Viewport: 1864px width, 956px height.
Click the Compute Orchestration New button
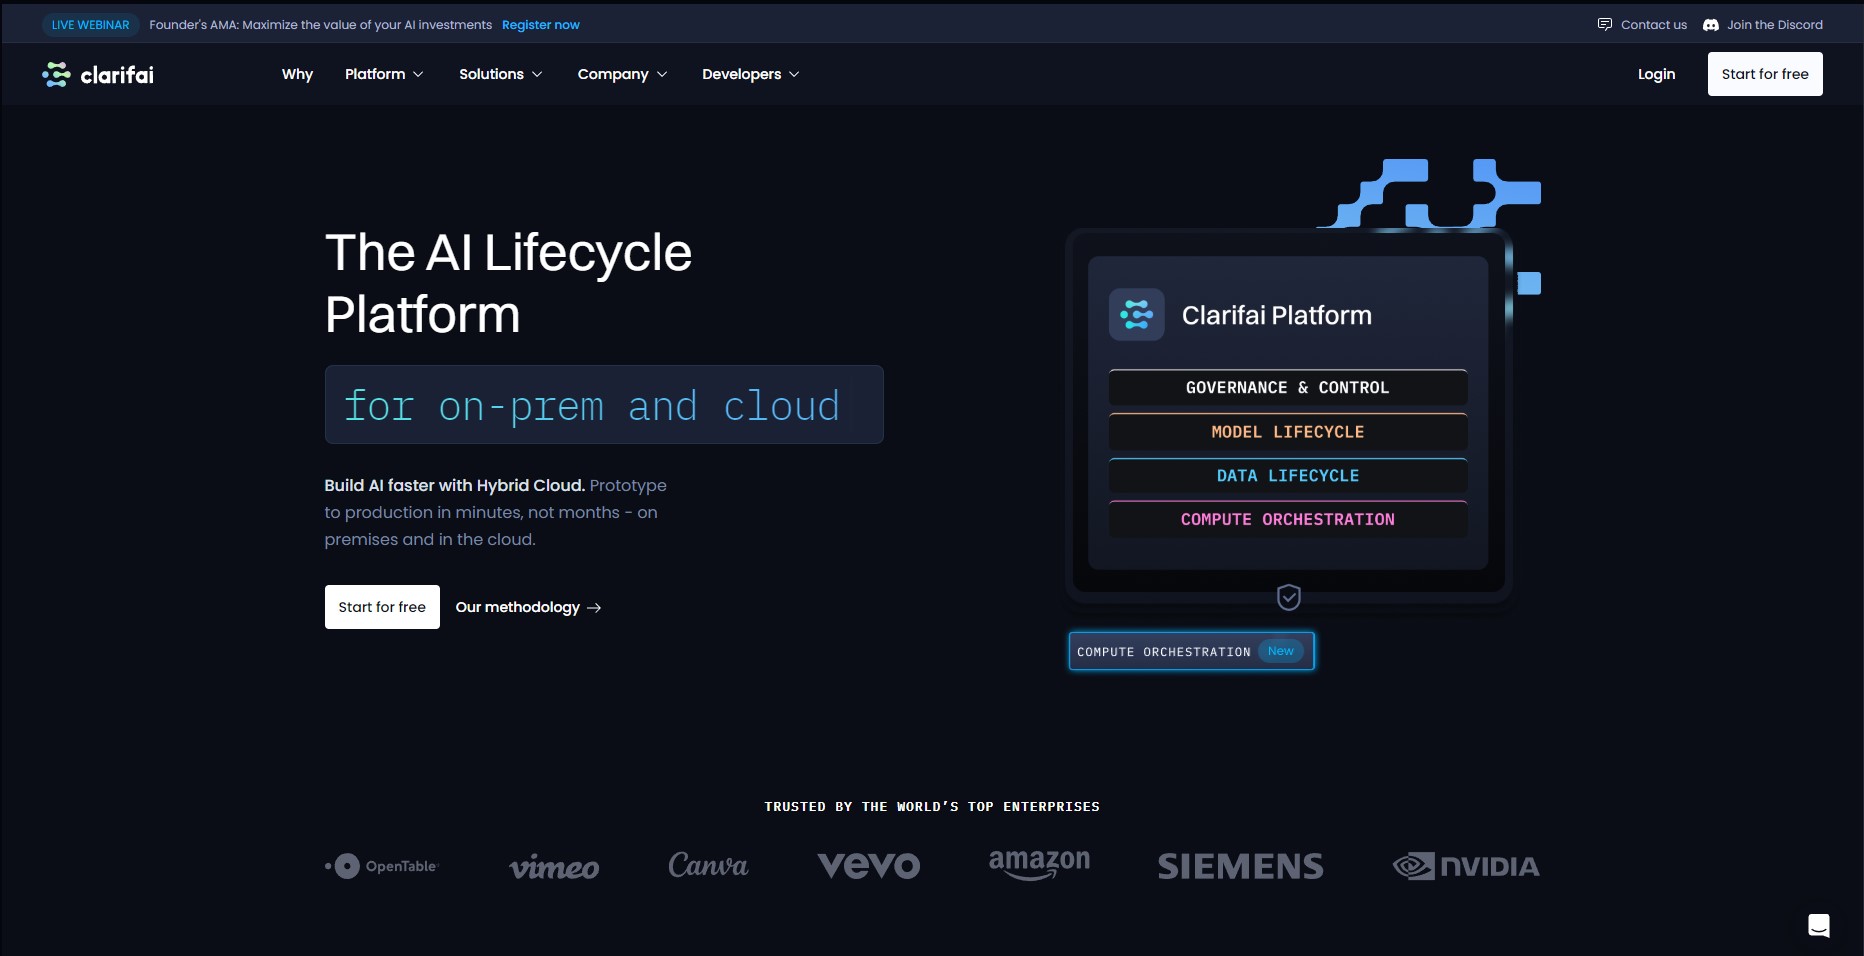click(1191, 651)
